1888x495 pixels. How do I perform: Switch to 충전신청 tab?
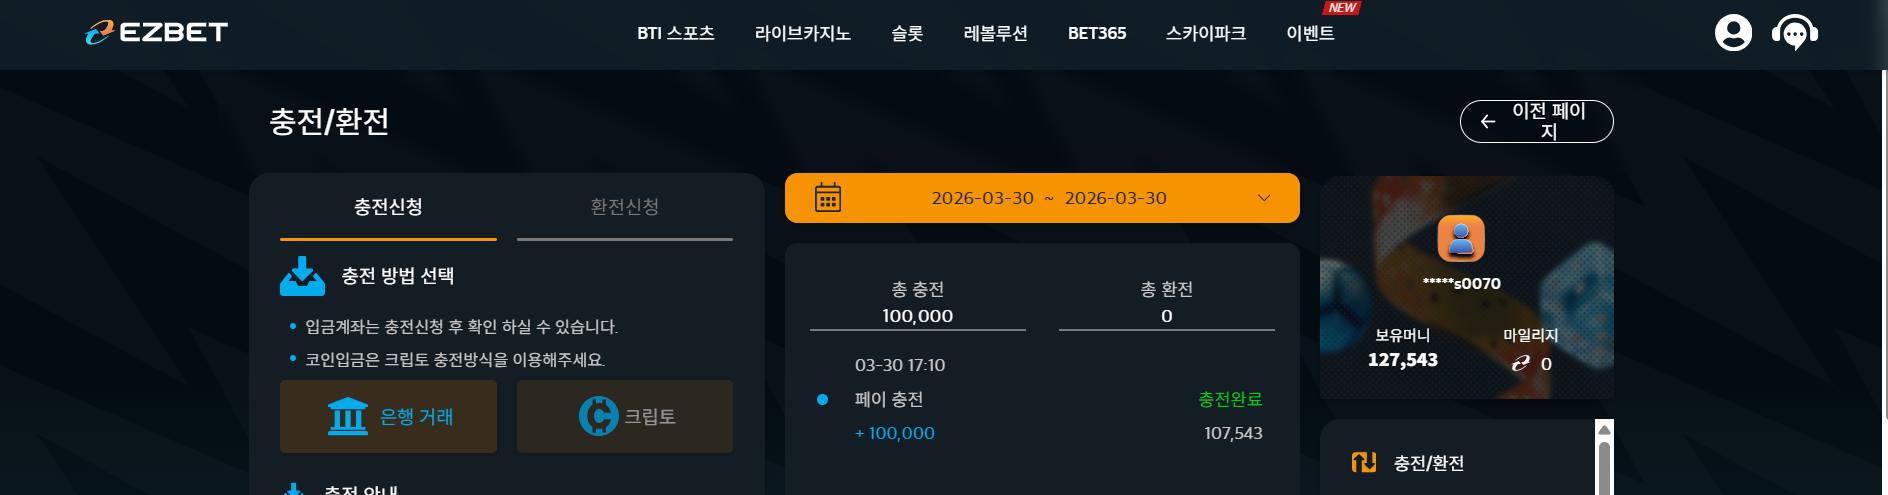pos(388,207)
